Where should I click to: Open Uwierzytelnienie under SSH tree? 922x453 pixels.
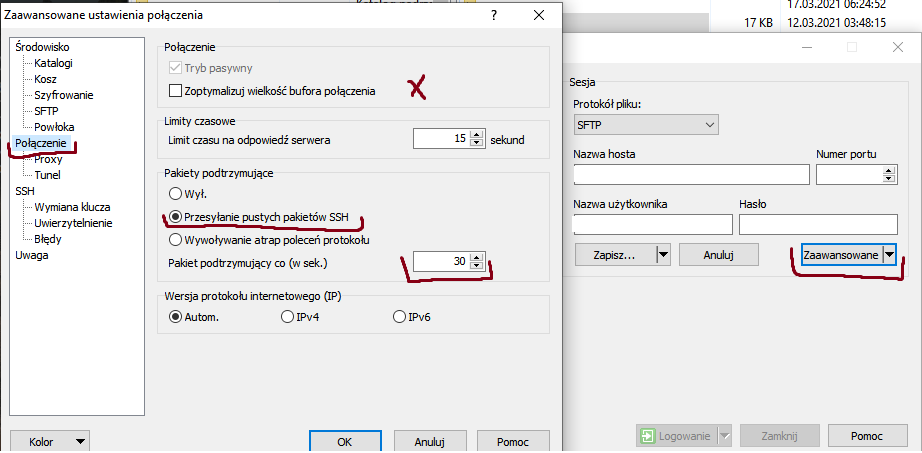click(x=73, y=223)
